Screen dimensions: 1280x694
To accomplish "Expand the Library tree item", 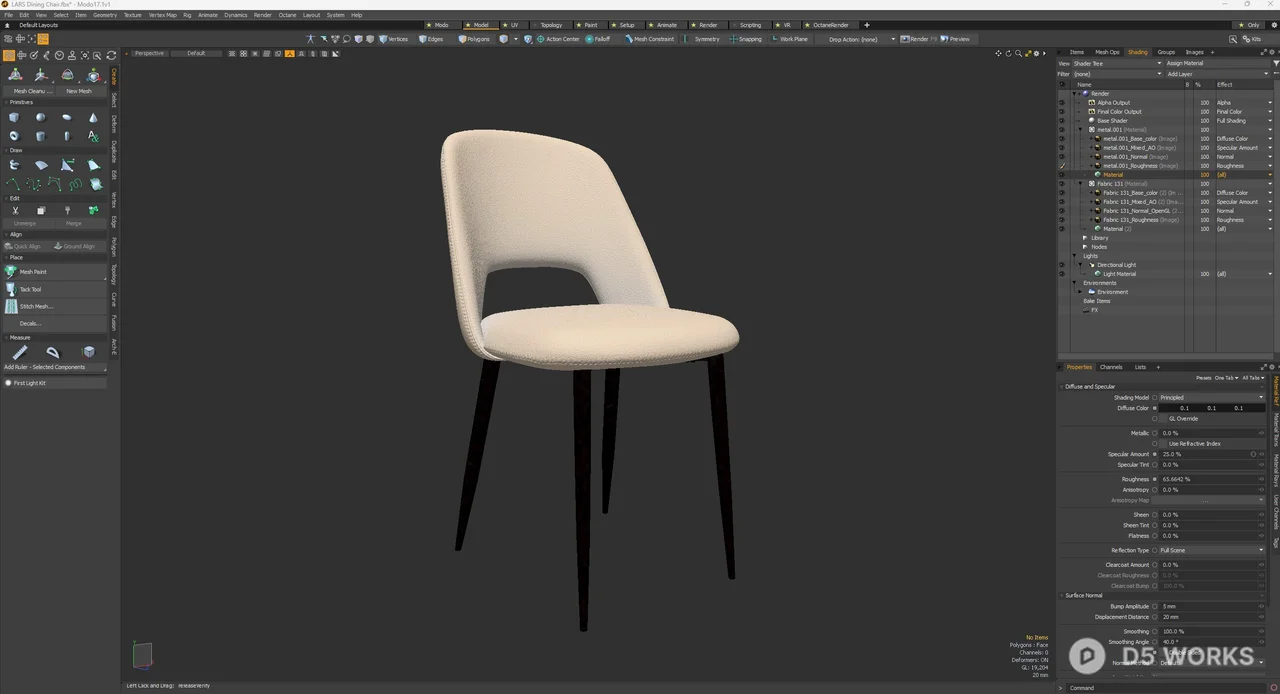I will (x=1085, y=238).
